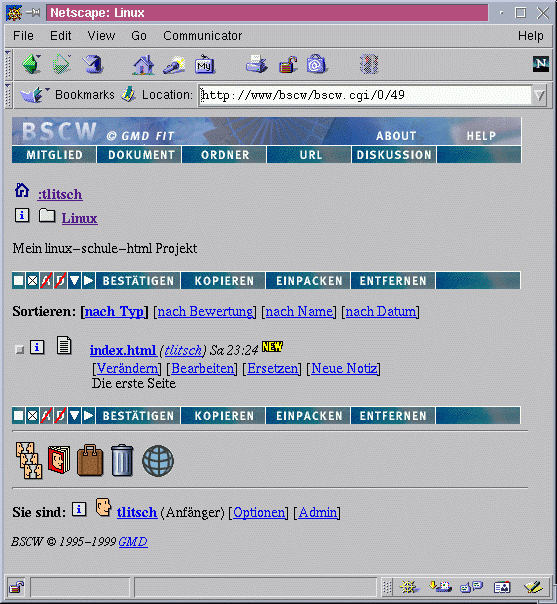557x604 pixels.
Task: Open Navigator from component bar wheel icon
Action: 409,587
